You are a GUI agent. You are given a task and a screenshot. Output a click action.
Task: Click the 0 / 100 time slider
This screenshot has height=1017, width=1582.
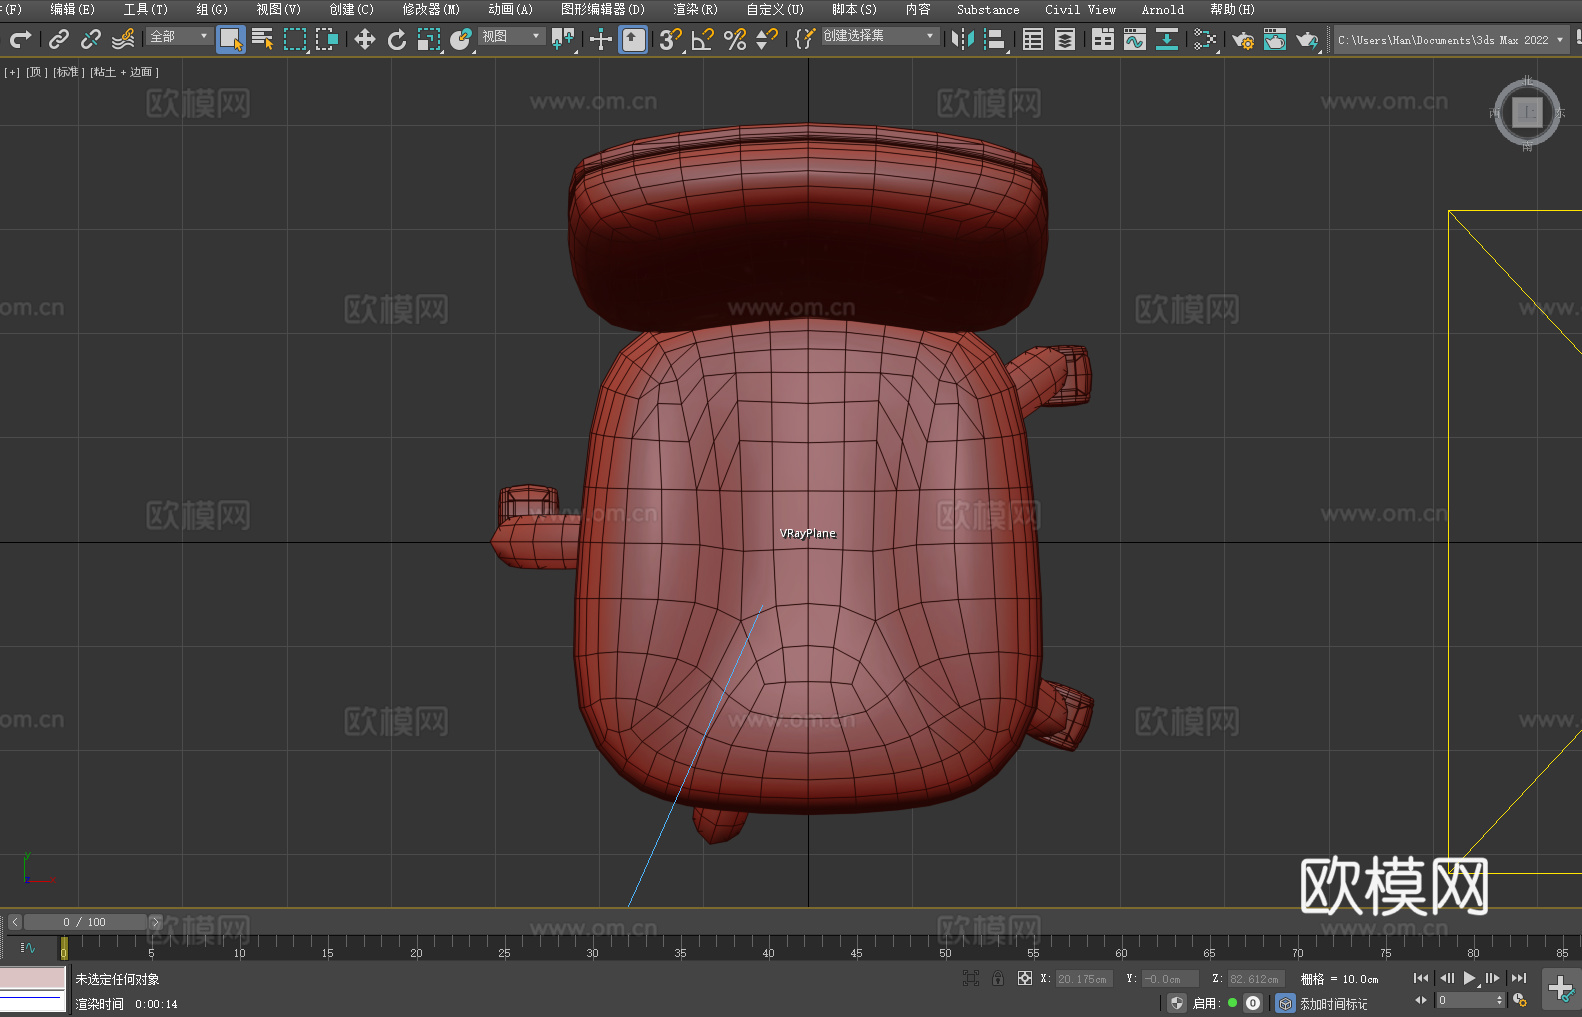click(x=85, y=922)
